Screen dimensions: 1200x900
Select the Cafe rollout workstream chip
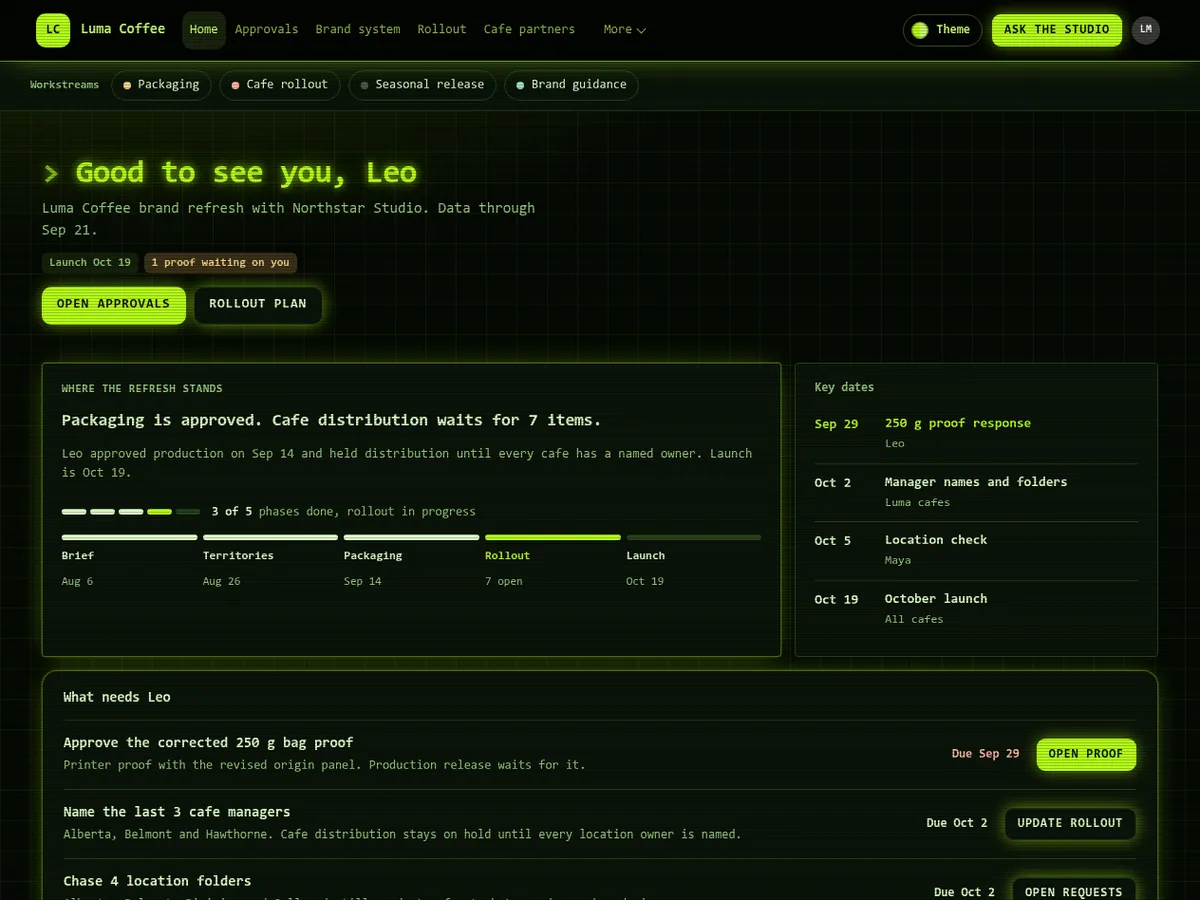pos(280,85)
